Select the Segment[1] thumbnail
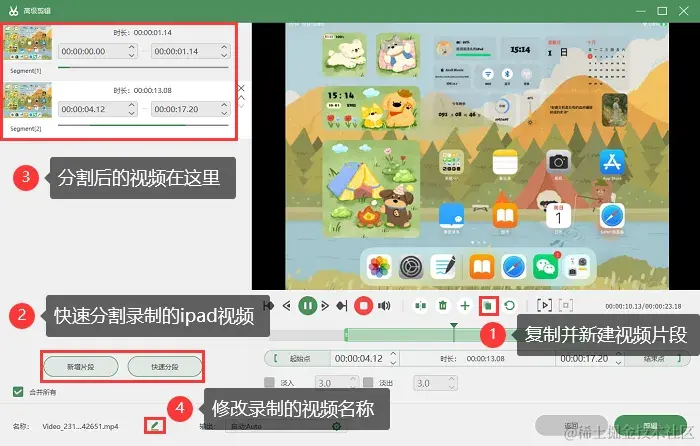Screen dimensions: 700x446 (28, 43)
